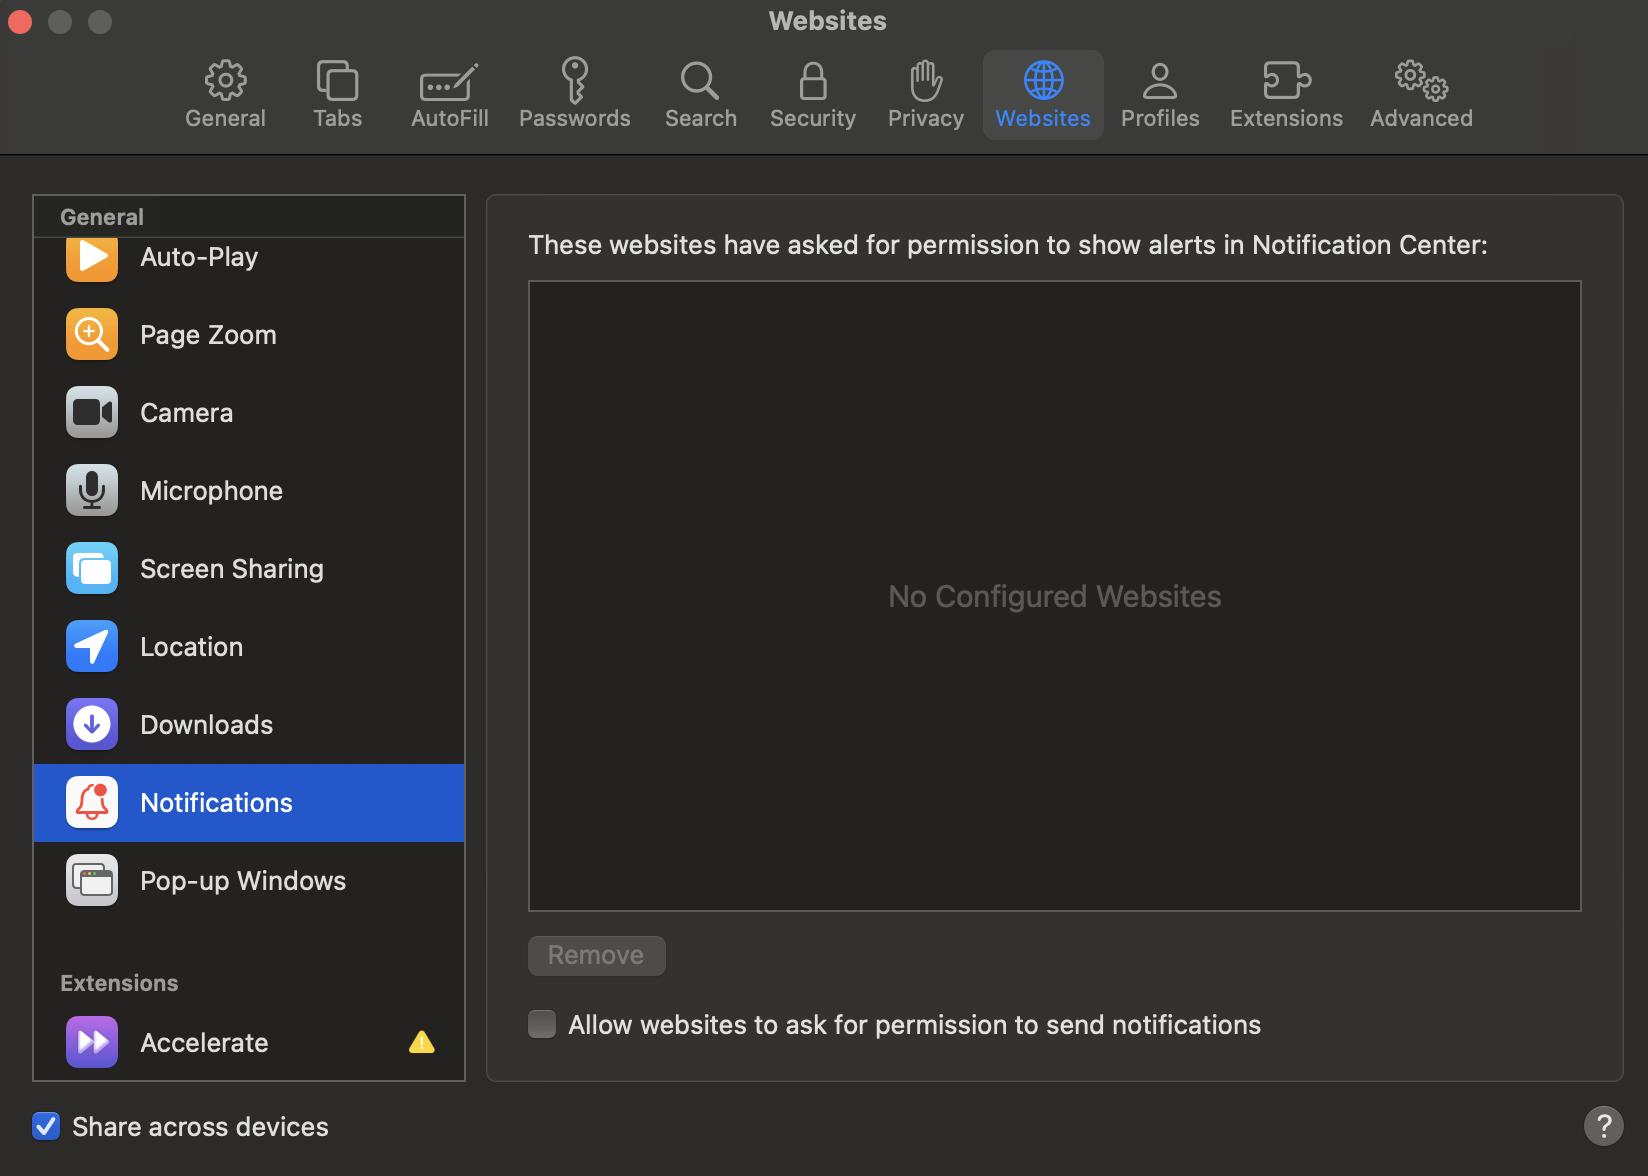Screen dimensions: 1648x1176
Task: Select the Accelerate extension icon
Action: click(92, 1043)
